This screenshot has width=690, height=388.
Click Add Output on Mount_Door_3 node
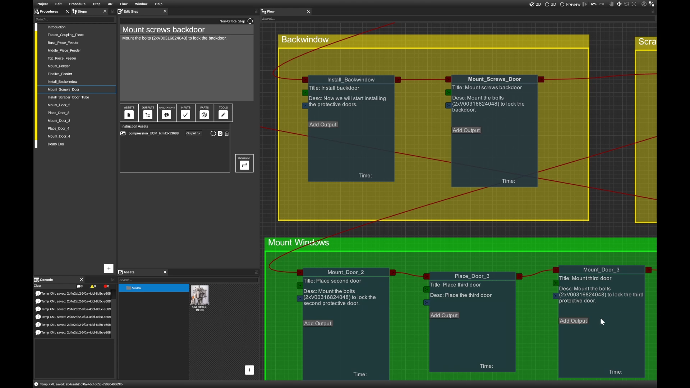pos(573,321)
